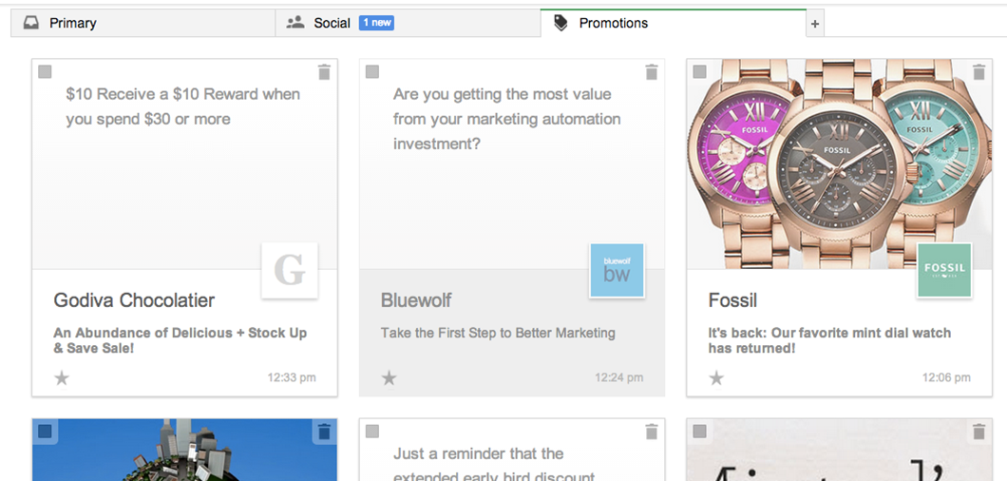Trash the Bluewolf marketing email card

[652, 72]
